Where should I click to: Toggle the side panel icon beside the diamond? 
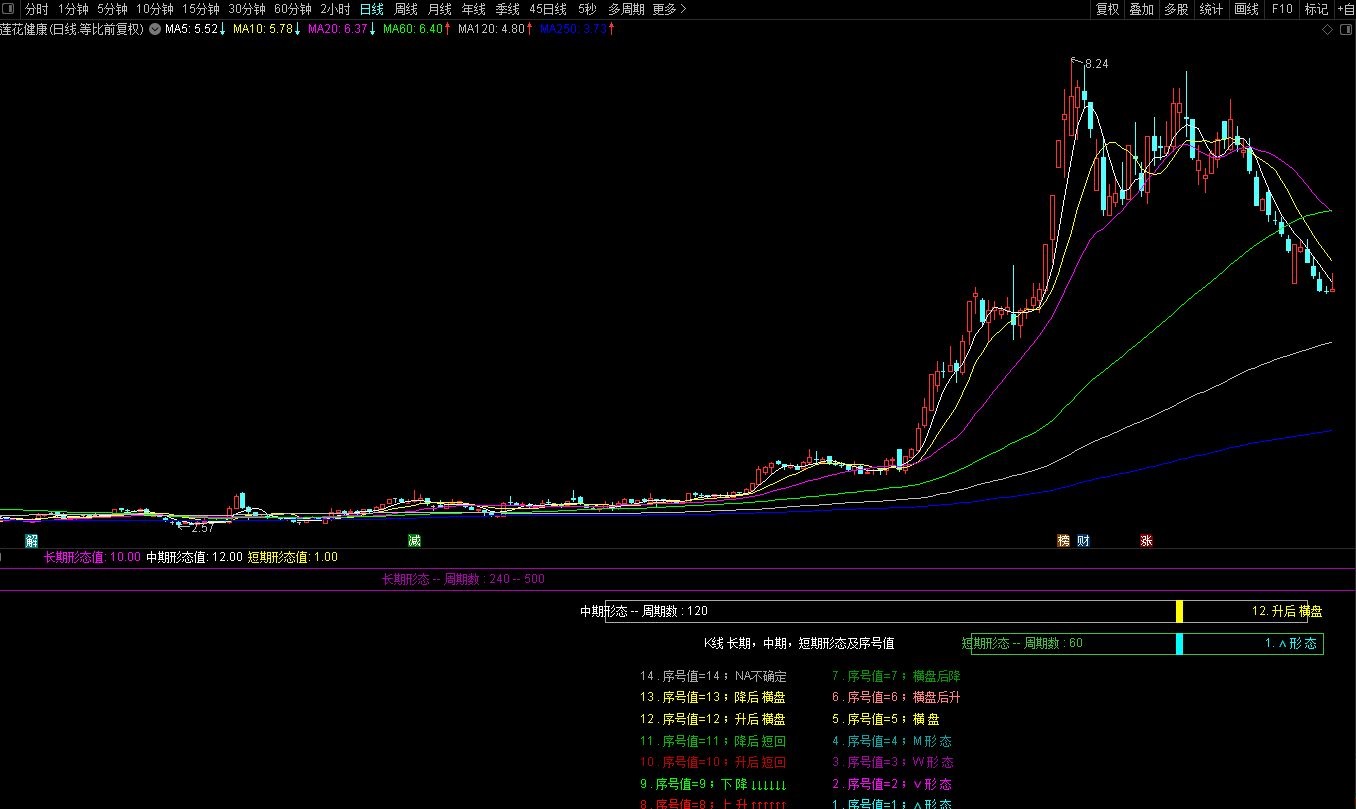pos(1345,29)
